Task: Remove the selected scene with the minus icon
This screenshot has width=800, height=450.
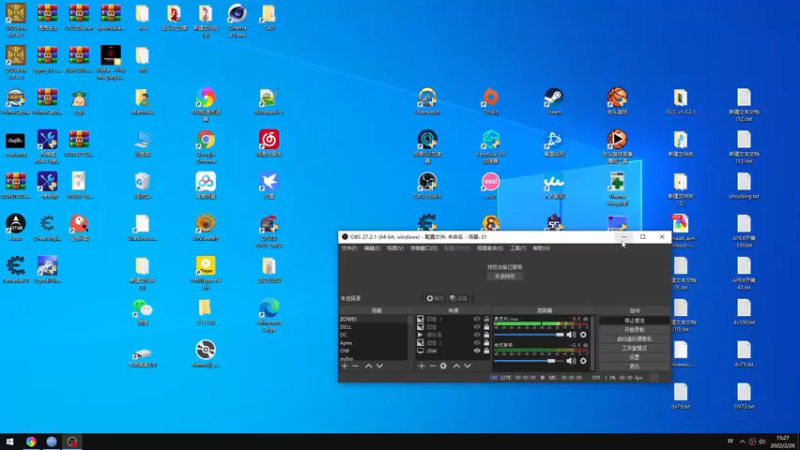Action: [x=356, y=366]
